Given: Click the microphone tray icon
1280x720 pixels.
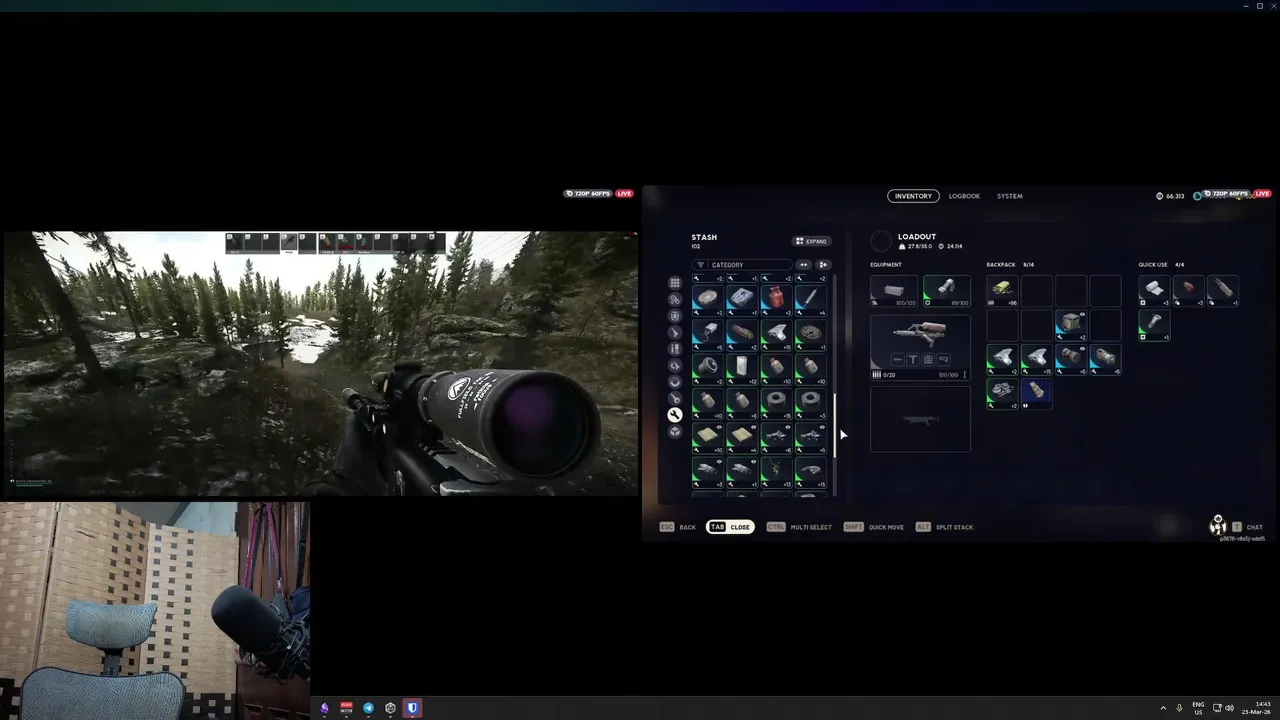Looking at the screenshot, I should (x=1180, y=708).
